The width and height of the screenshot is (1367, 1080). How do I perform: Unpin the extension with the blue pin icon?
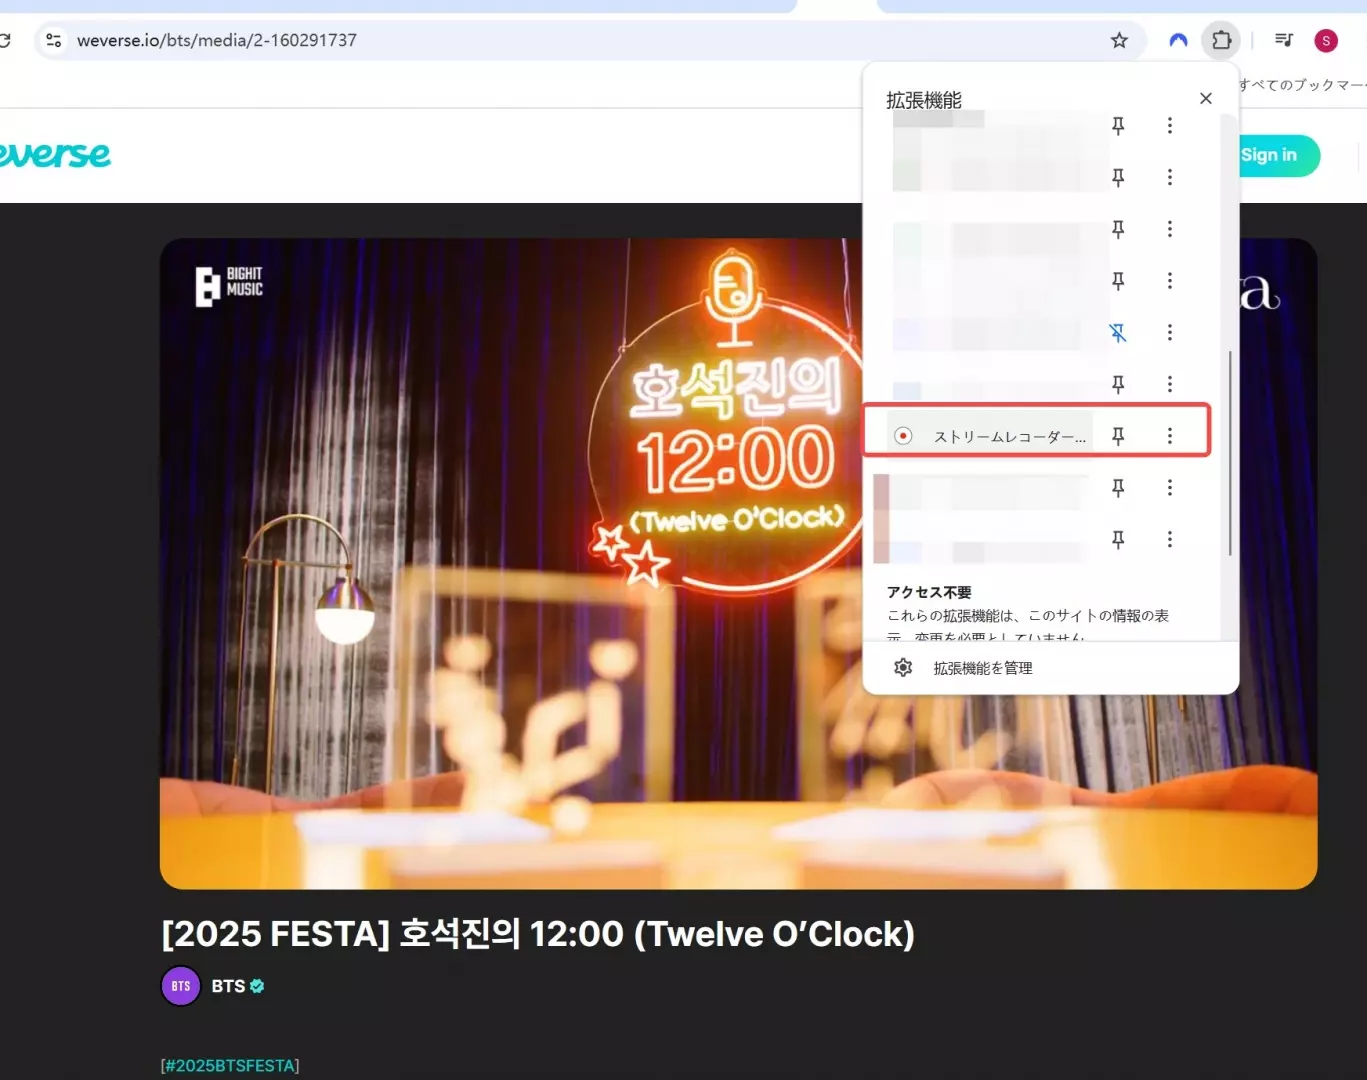(1118, 332)
